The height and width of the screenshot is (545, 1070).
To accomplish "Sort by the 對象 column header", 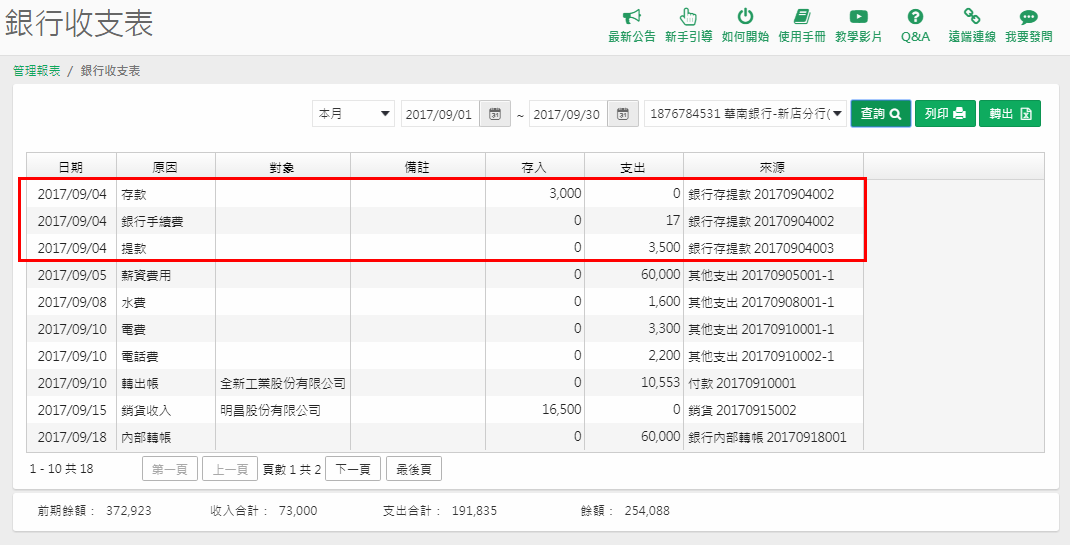I will (283, 167).
